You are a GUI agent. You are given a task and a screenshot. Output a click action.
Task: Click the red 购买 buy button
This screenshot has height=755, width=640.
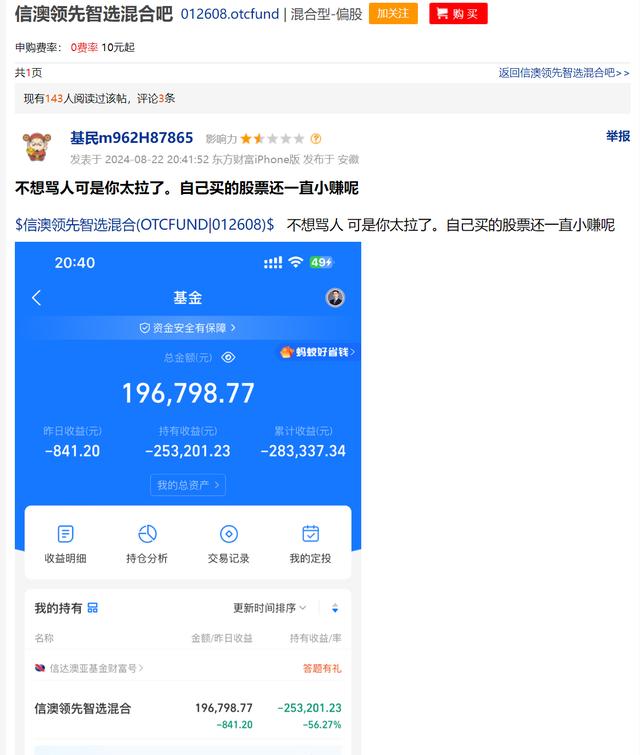tap(458, 13)
